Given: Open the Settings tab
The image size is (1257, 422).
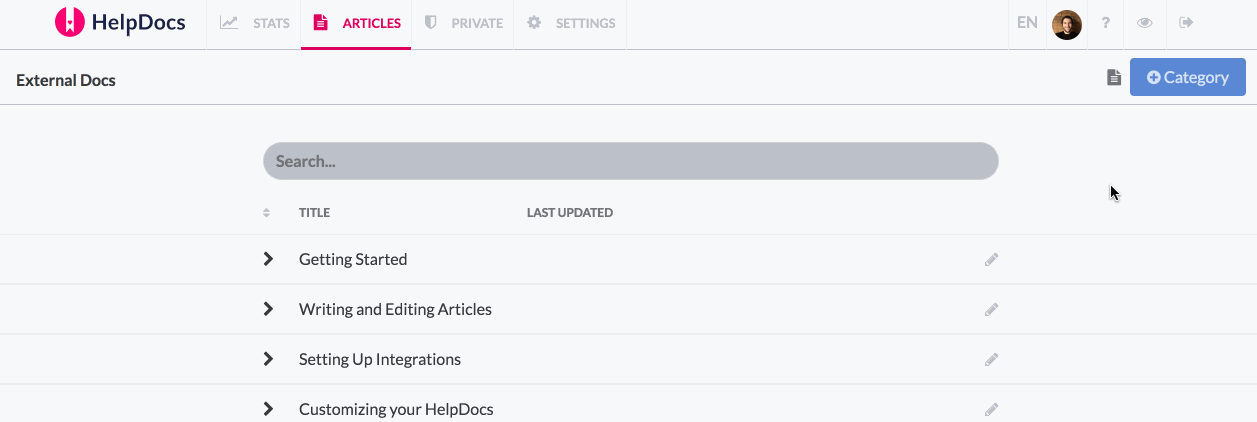Looking at the screenshot, I should [x=571, y=23].
